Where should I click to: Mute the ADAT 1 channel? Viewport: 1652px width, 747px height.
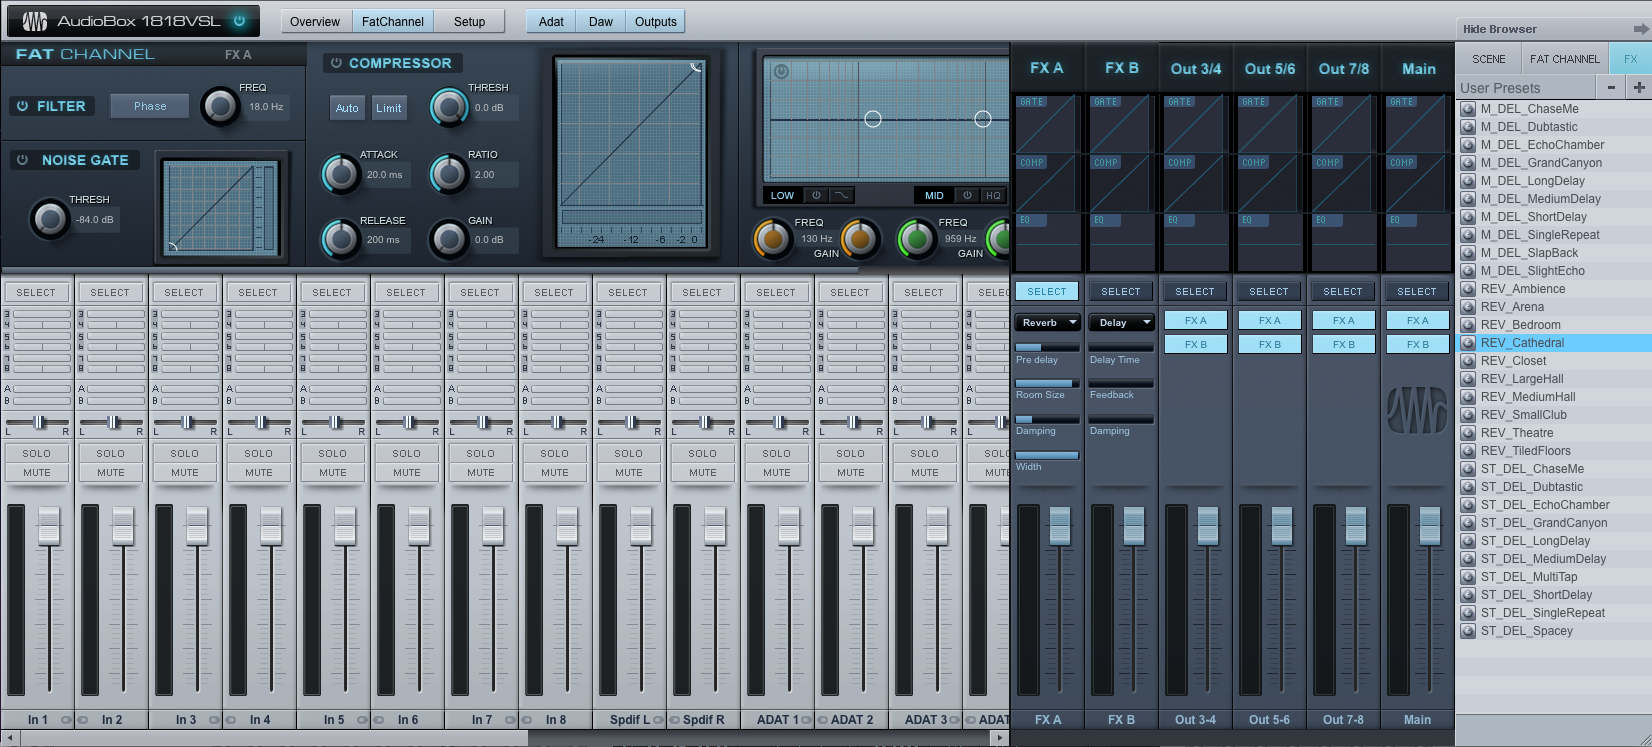[x=777, y=472]
